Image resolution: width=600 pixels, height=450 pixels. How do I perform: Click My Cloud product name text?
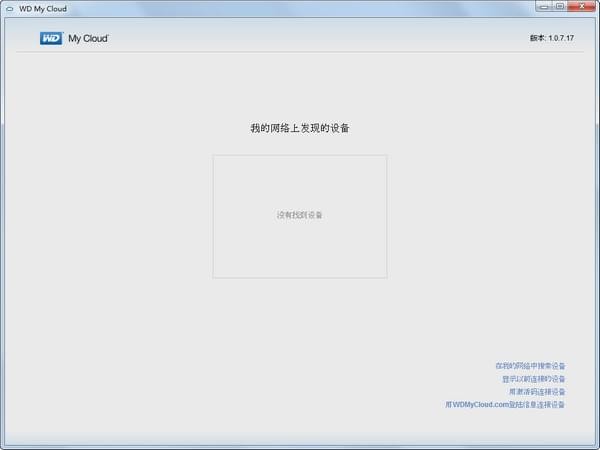pos(88,39)
